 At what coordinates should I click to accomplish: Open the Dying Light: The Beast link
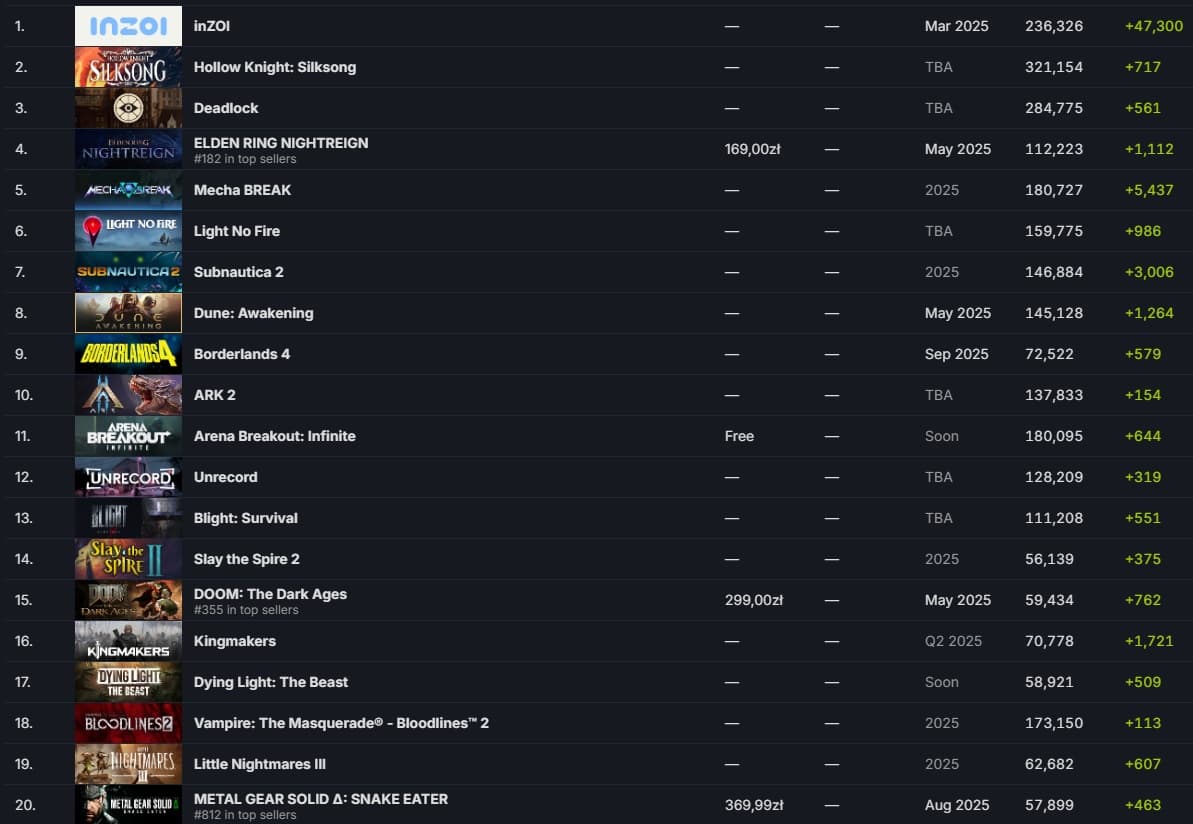click(271, 682)
